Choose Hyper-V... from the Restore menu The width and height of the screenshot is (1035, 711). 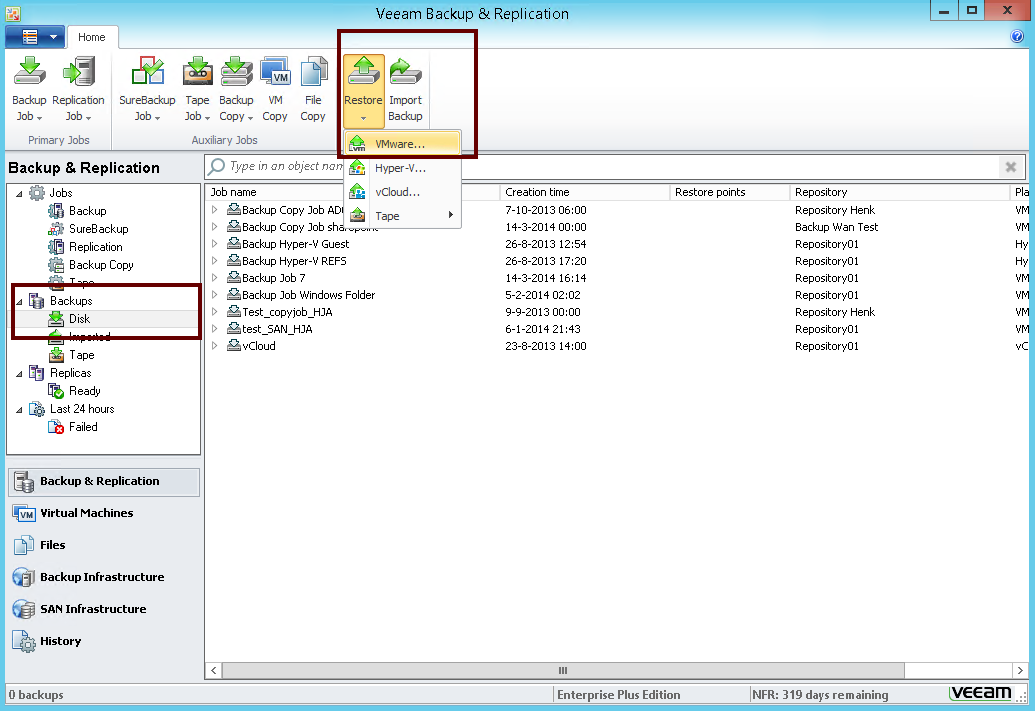pyautogui.click(x=402, y=168)
